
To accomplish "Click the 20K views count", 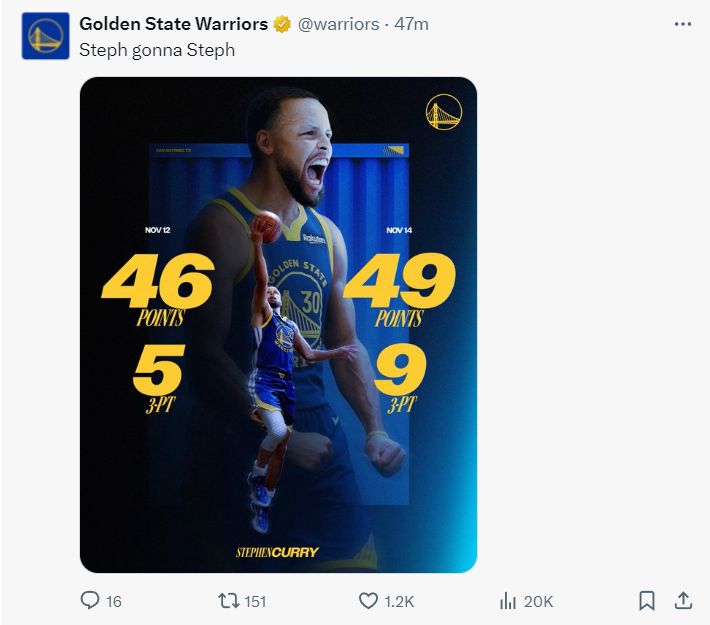I will (538, 601).
